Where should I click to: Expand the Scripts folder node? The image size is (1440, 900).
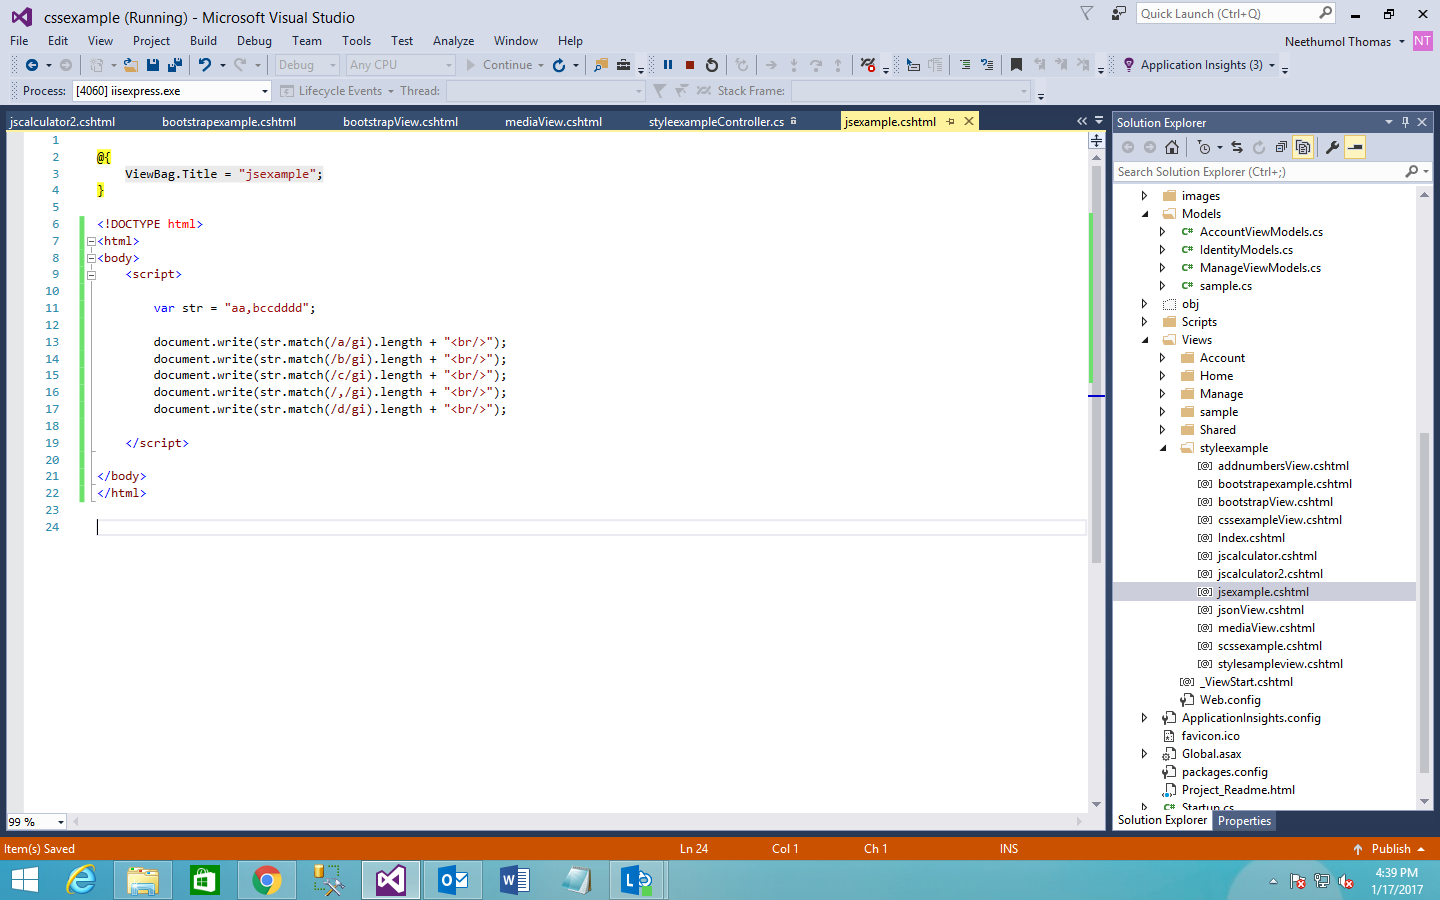point(1145,322)
